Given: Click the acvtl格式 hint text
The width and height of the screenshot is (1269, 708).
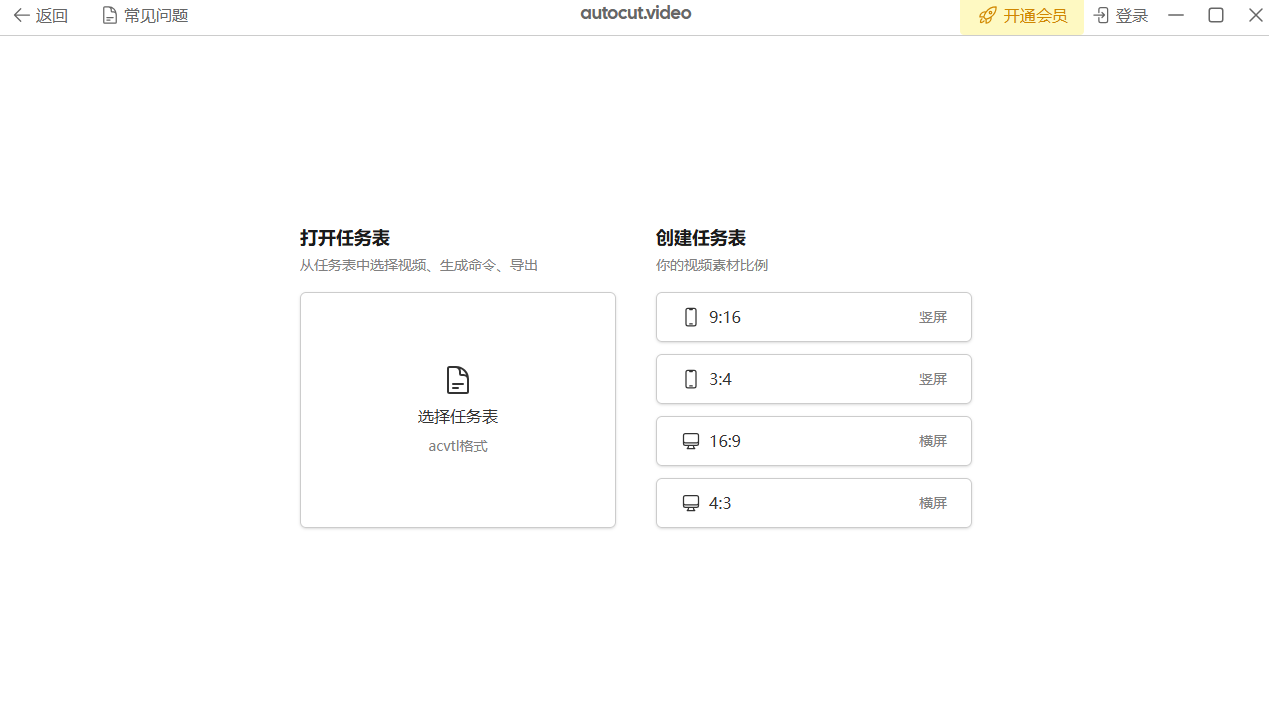Looking at the screenshot, I should (458, 446).
